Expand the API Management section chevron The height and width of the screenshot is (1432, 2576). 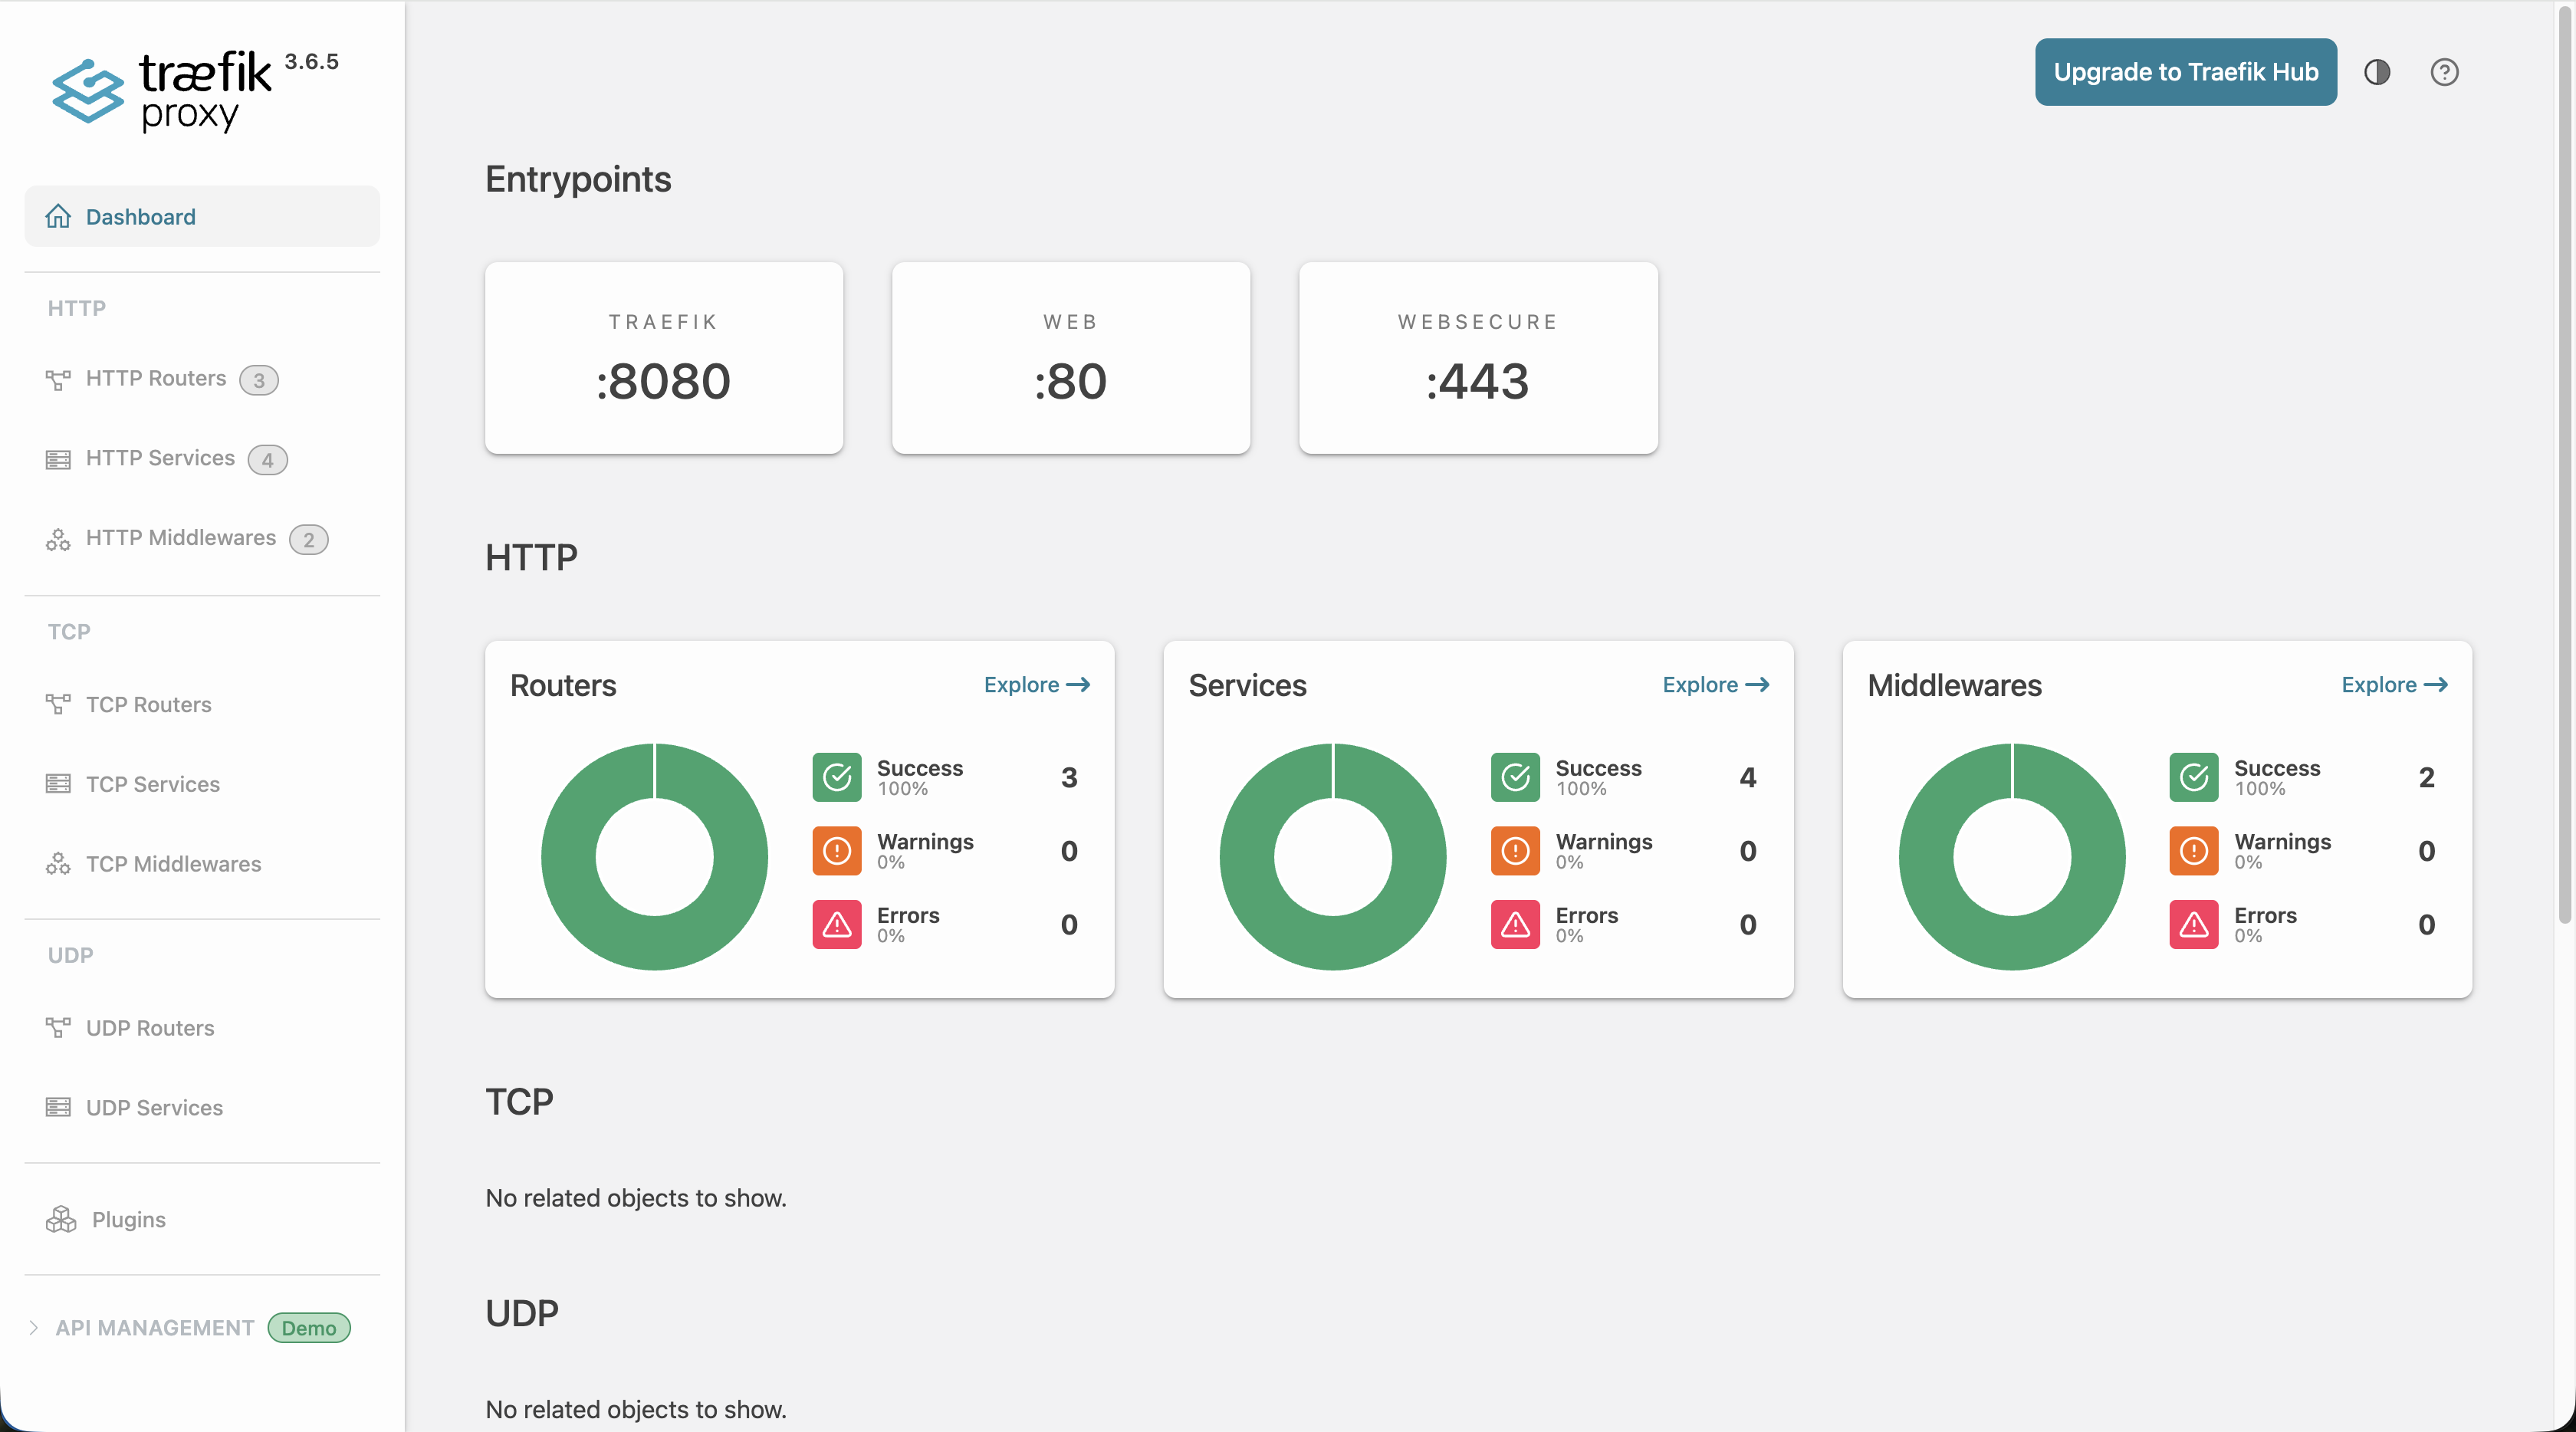[34, 1328]
